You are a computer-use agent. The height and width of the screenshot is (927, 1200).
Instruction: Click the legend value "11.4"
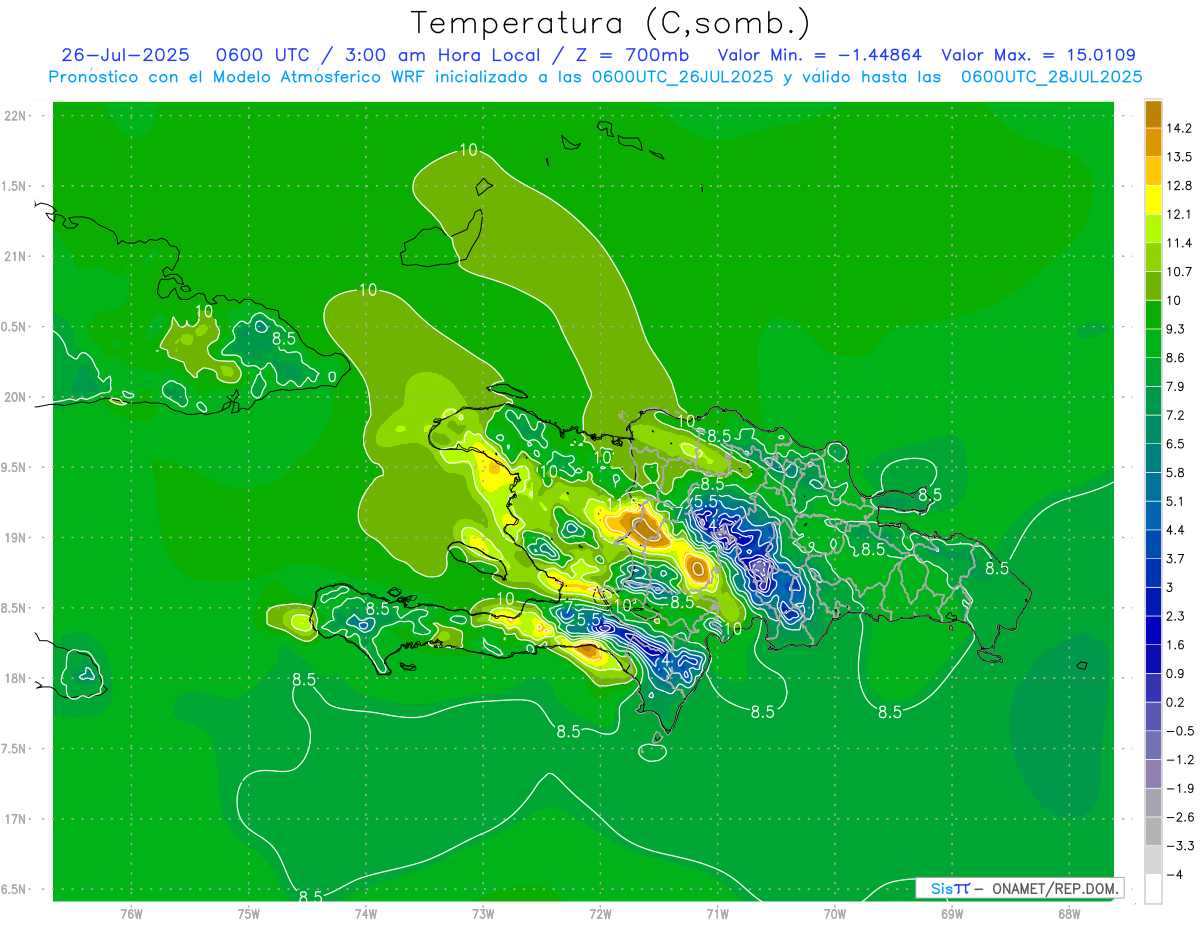[1178, 243]
